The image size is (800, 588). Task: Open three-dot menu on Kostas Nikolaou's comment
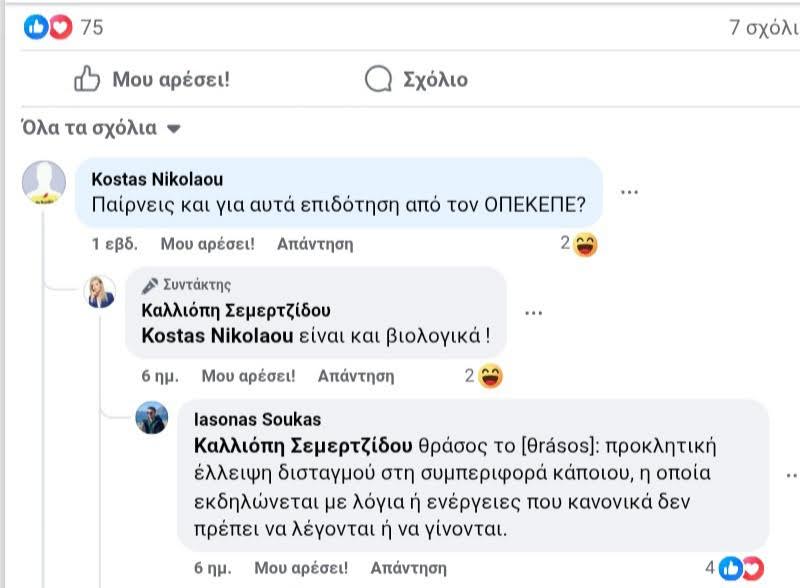[629, 191]
